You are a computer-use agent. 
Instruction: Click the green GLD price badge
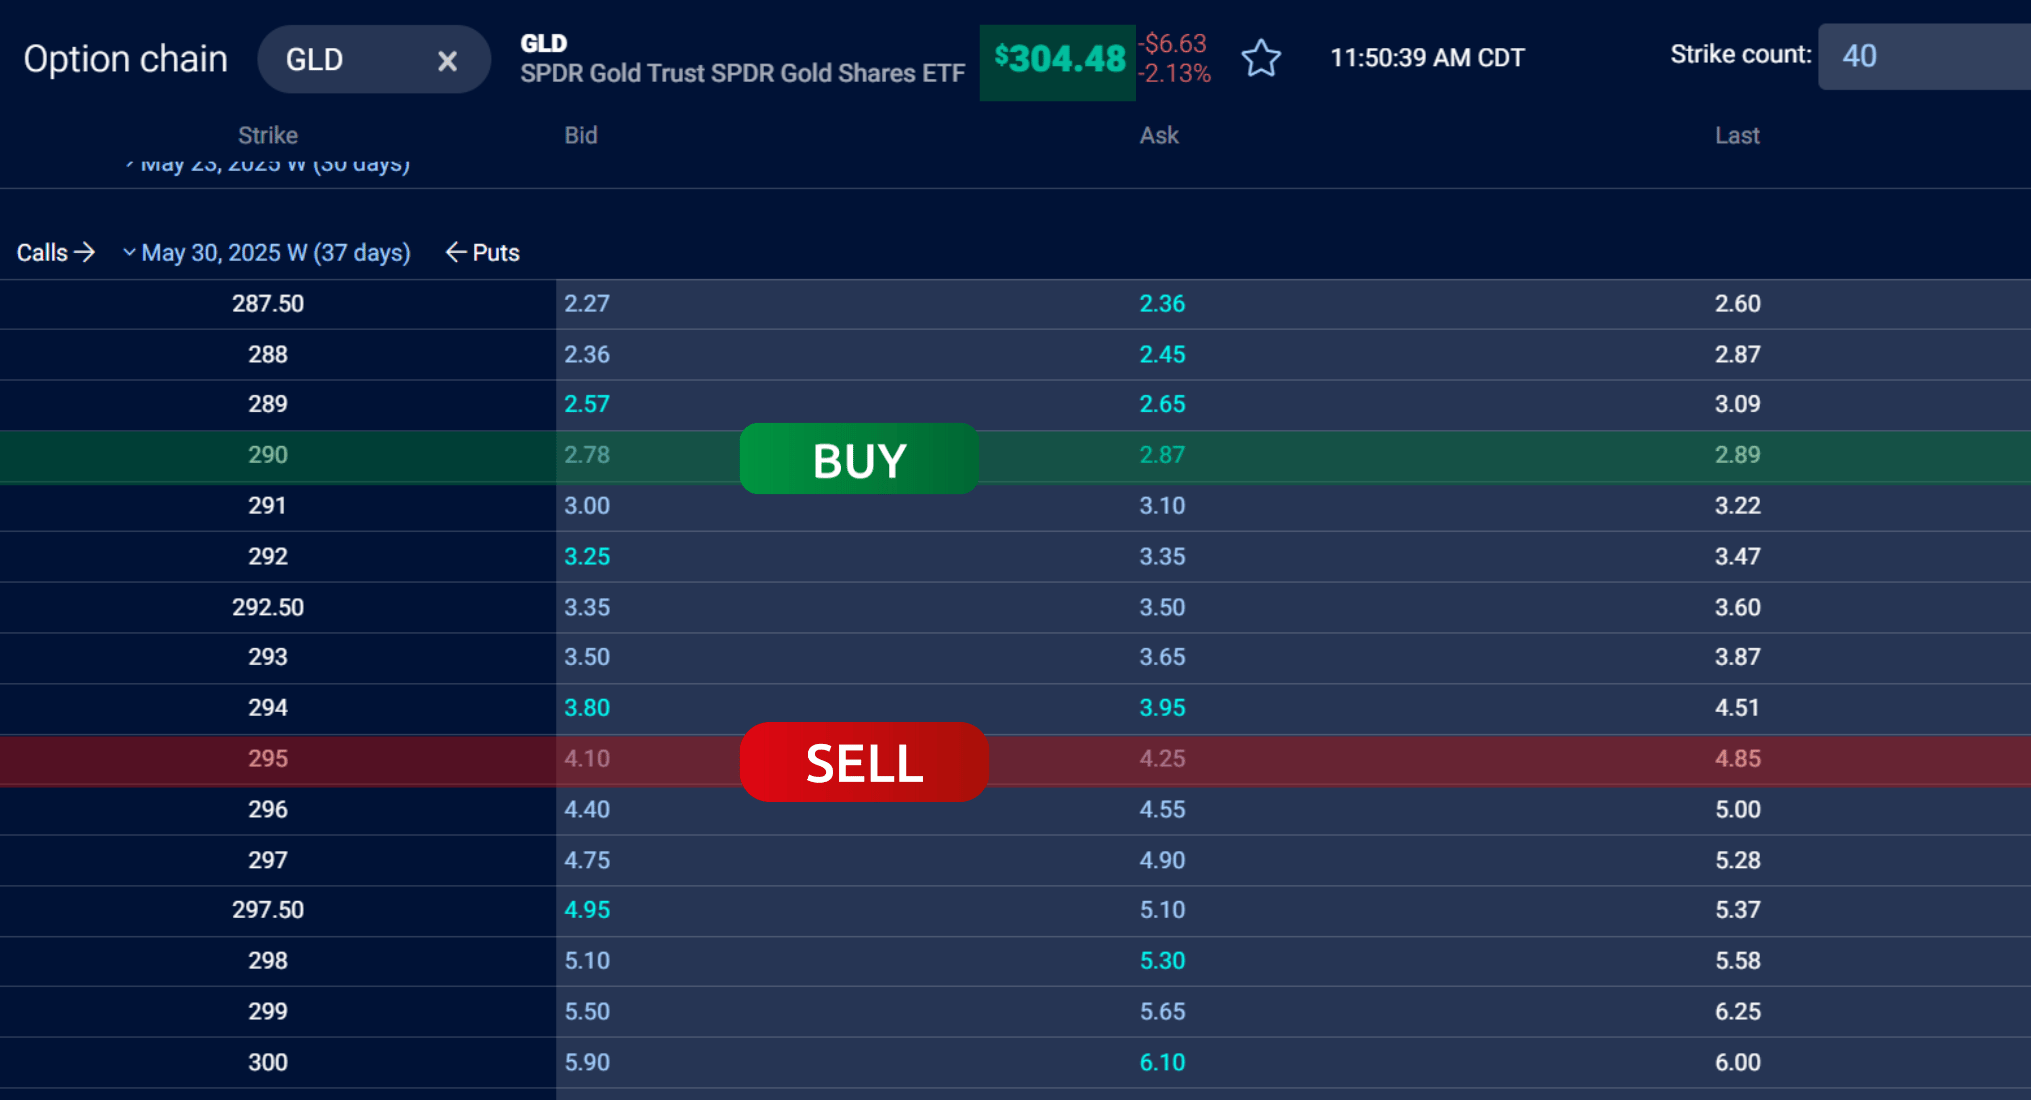(x=1057, y=60)
